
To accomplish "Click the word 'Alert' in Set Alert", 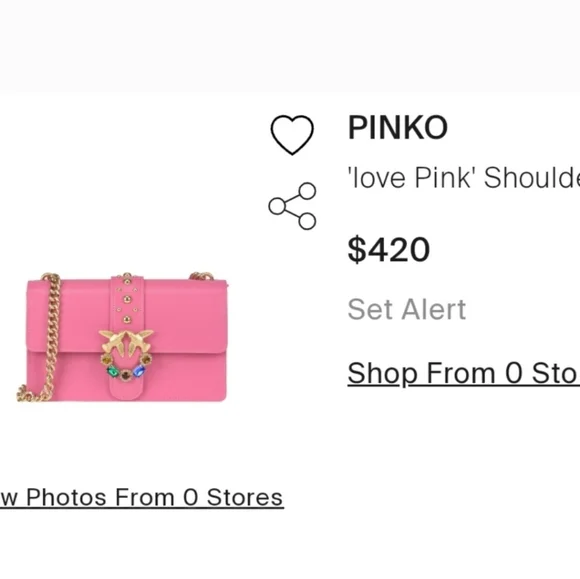I will (434, 309).
